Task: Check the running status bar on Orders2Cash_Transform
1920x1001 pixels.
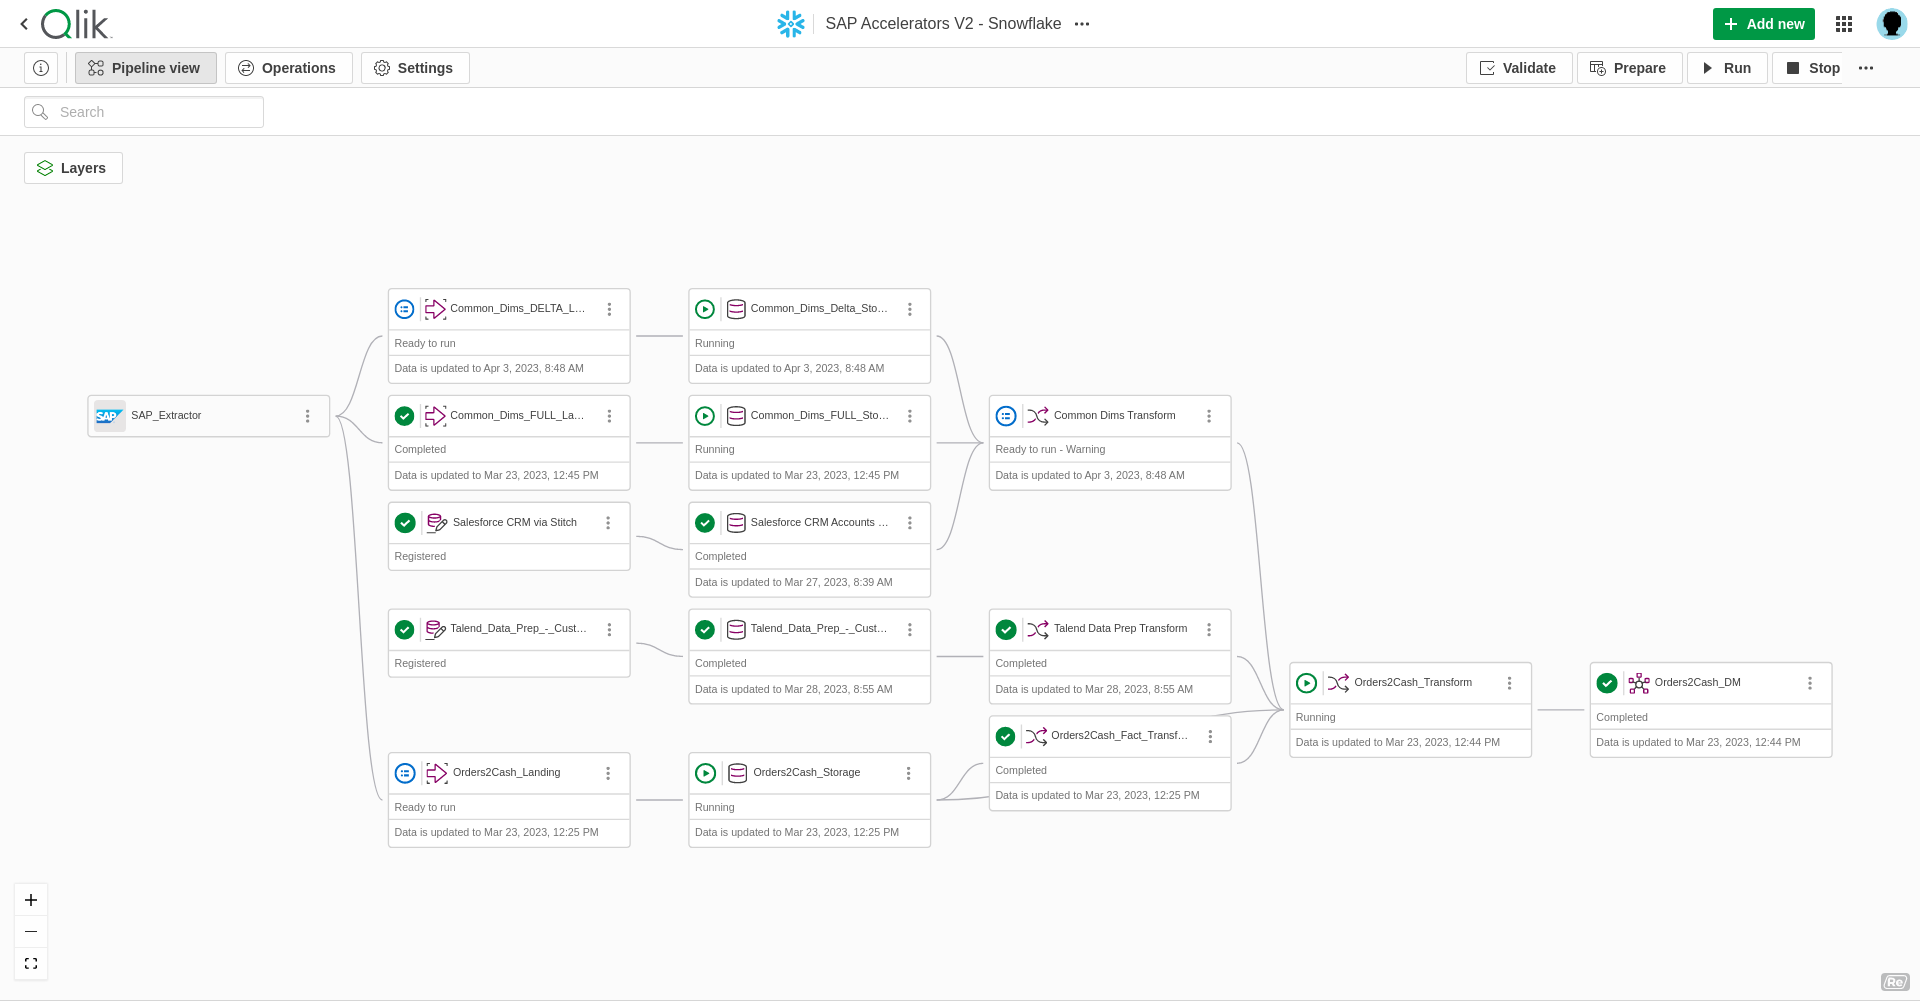Action: 1410,717
